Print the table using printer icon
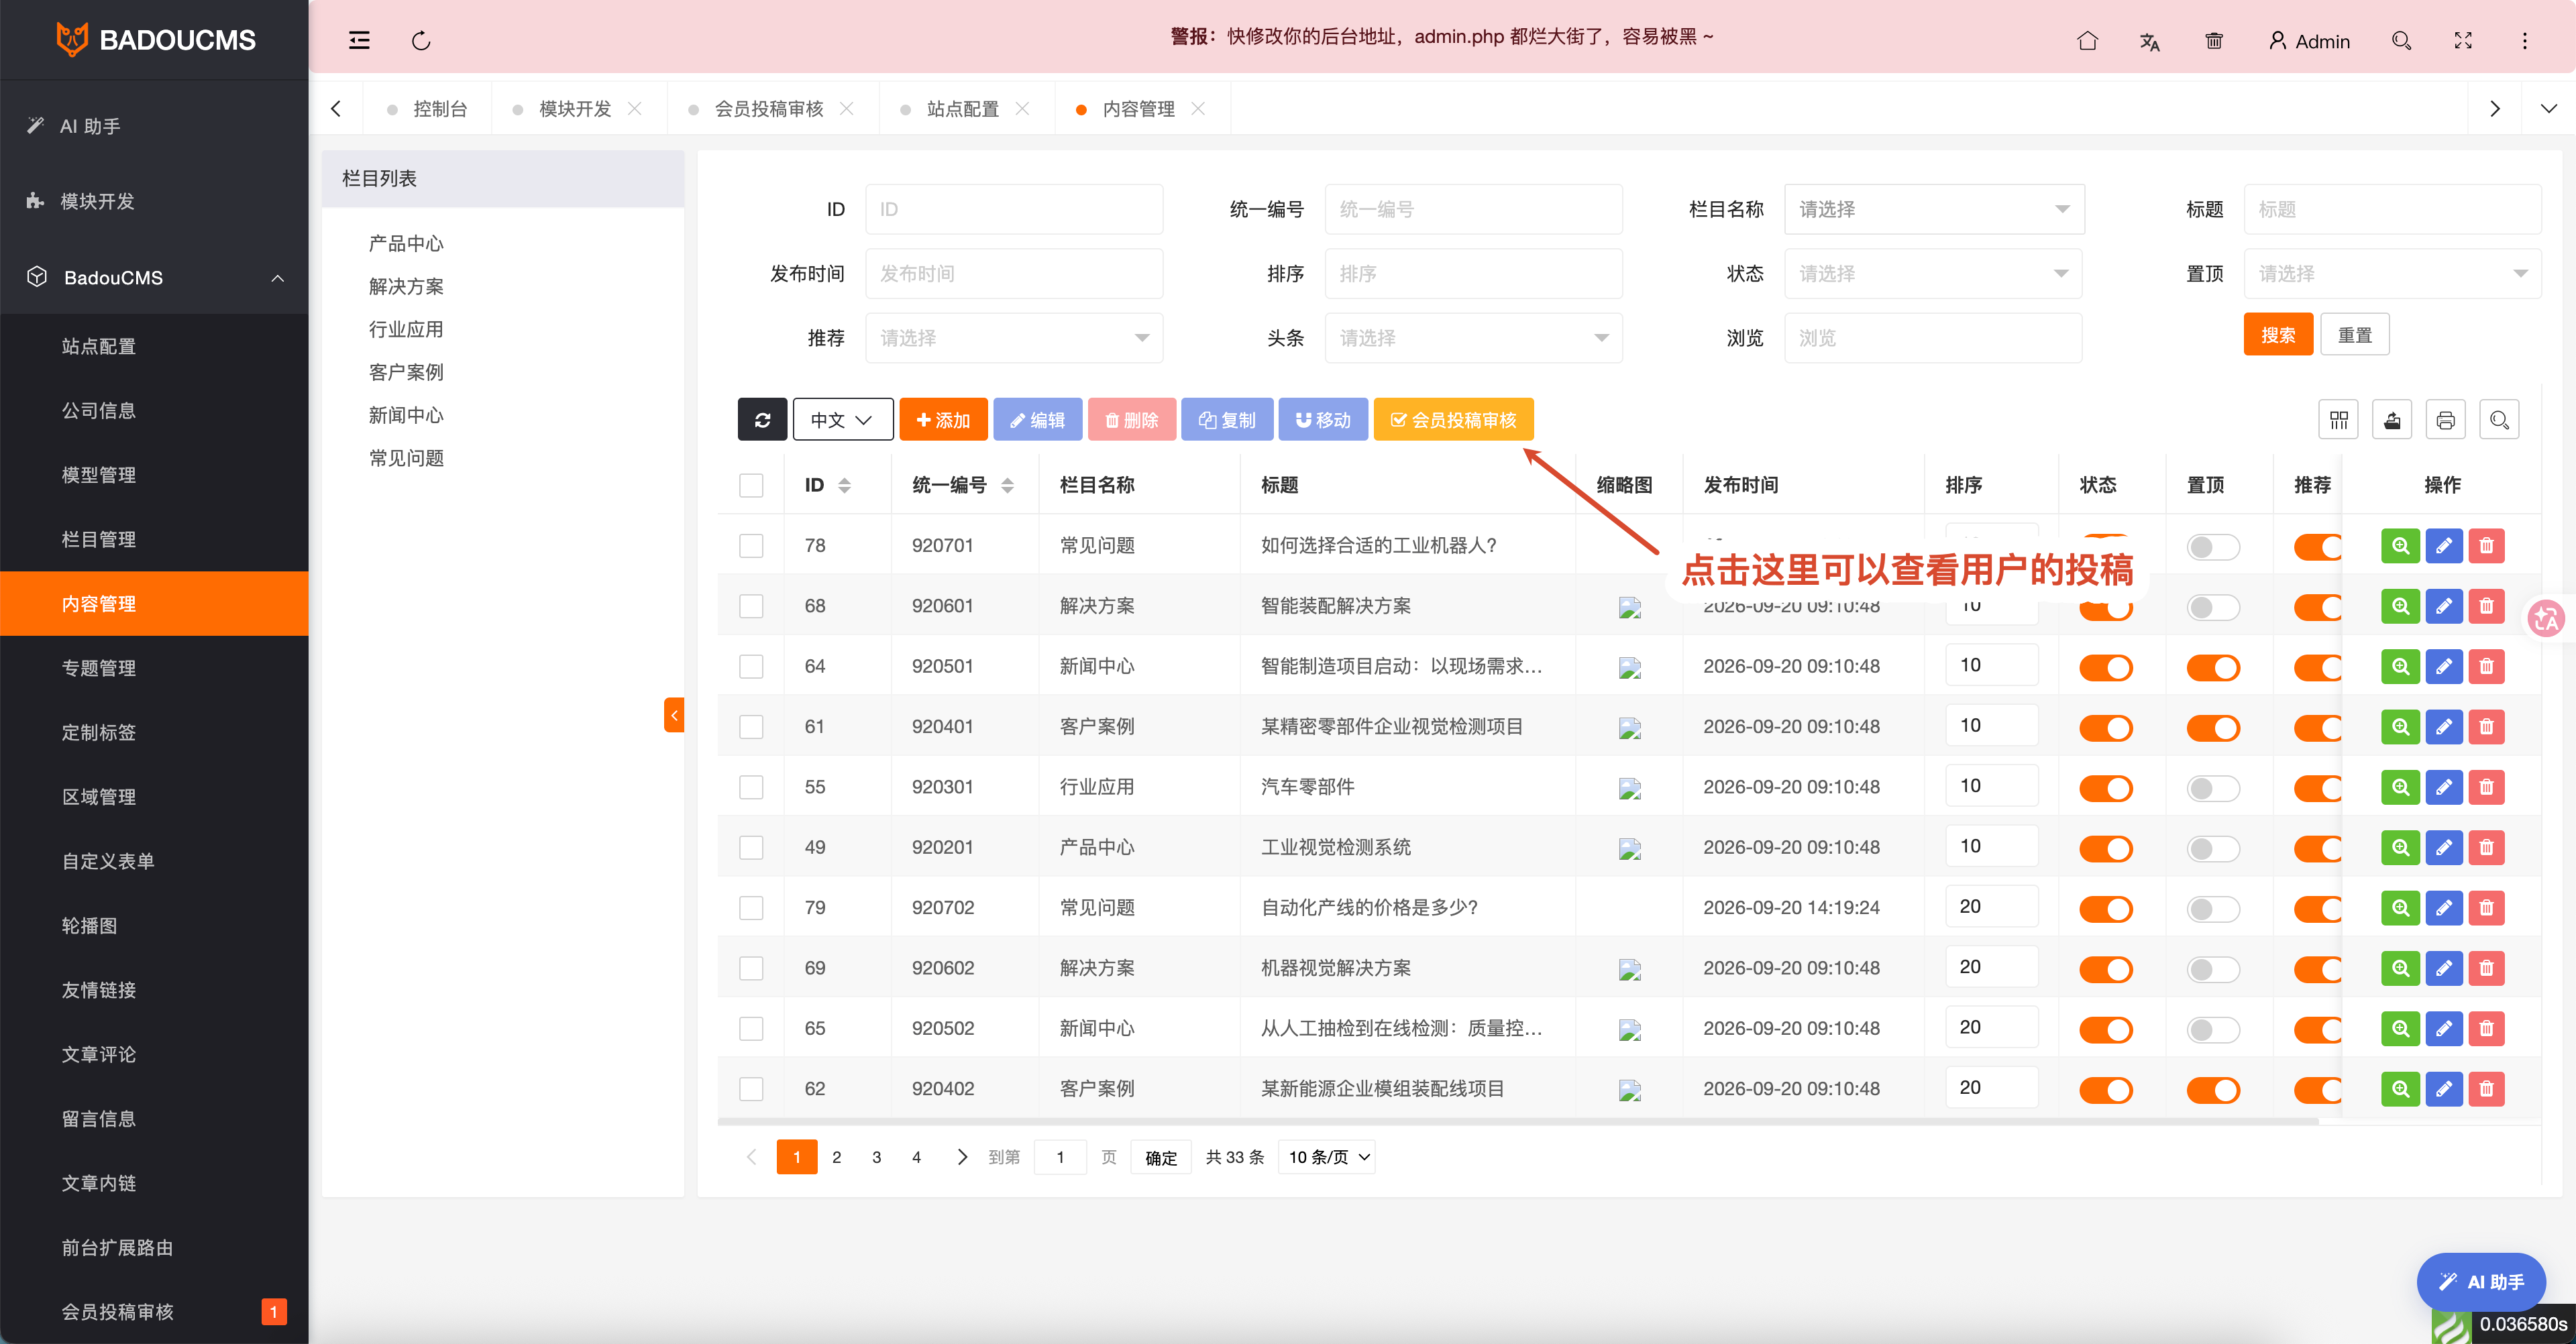The height and width of the screenshot is (1344, 2576). click(2445, 420)
